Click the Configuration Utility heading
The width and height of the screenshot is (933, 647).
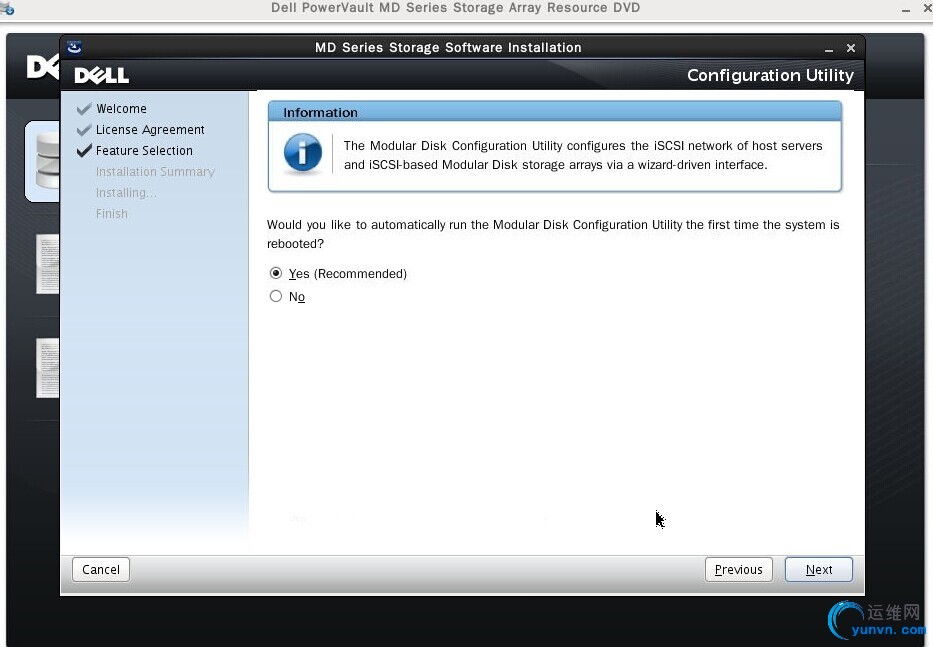[x=770, y=76]
